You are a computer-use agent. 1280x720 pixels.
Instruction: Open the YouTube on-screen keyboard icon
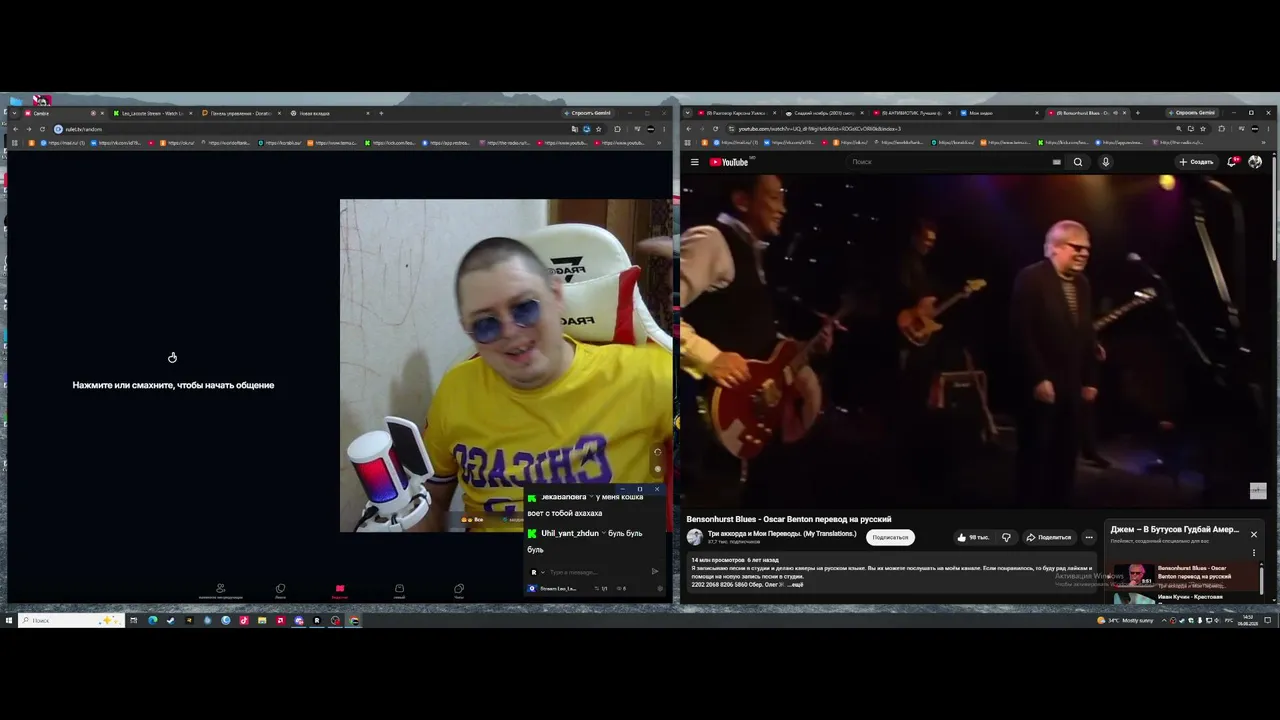(1056, 162)
